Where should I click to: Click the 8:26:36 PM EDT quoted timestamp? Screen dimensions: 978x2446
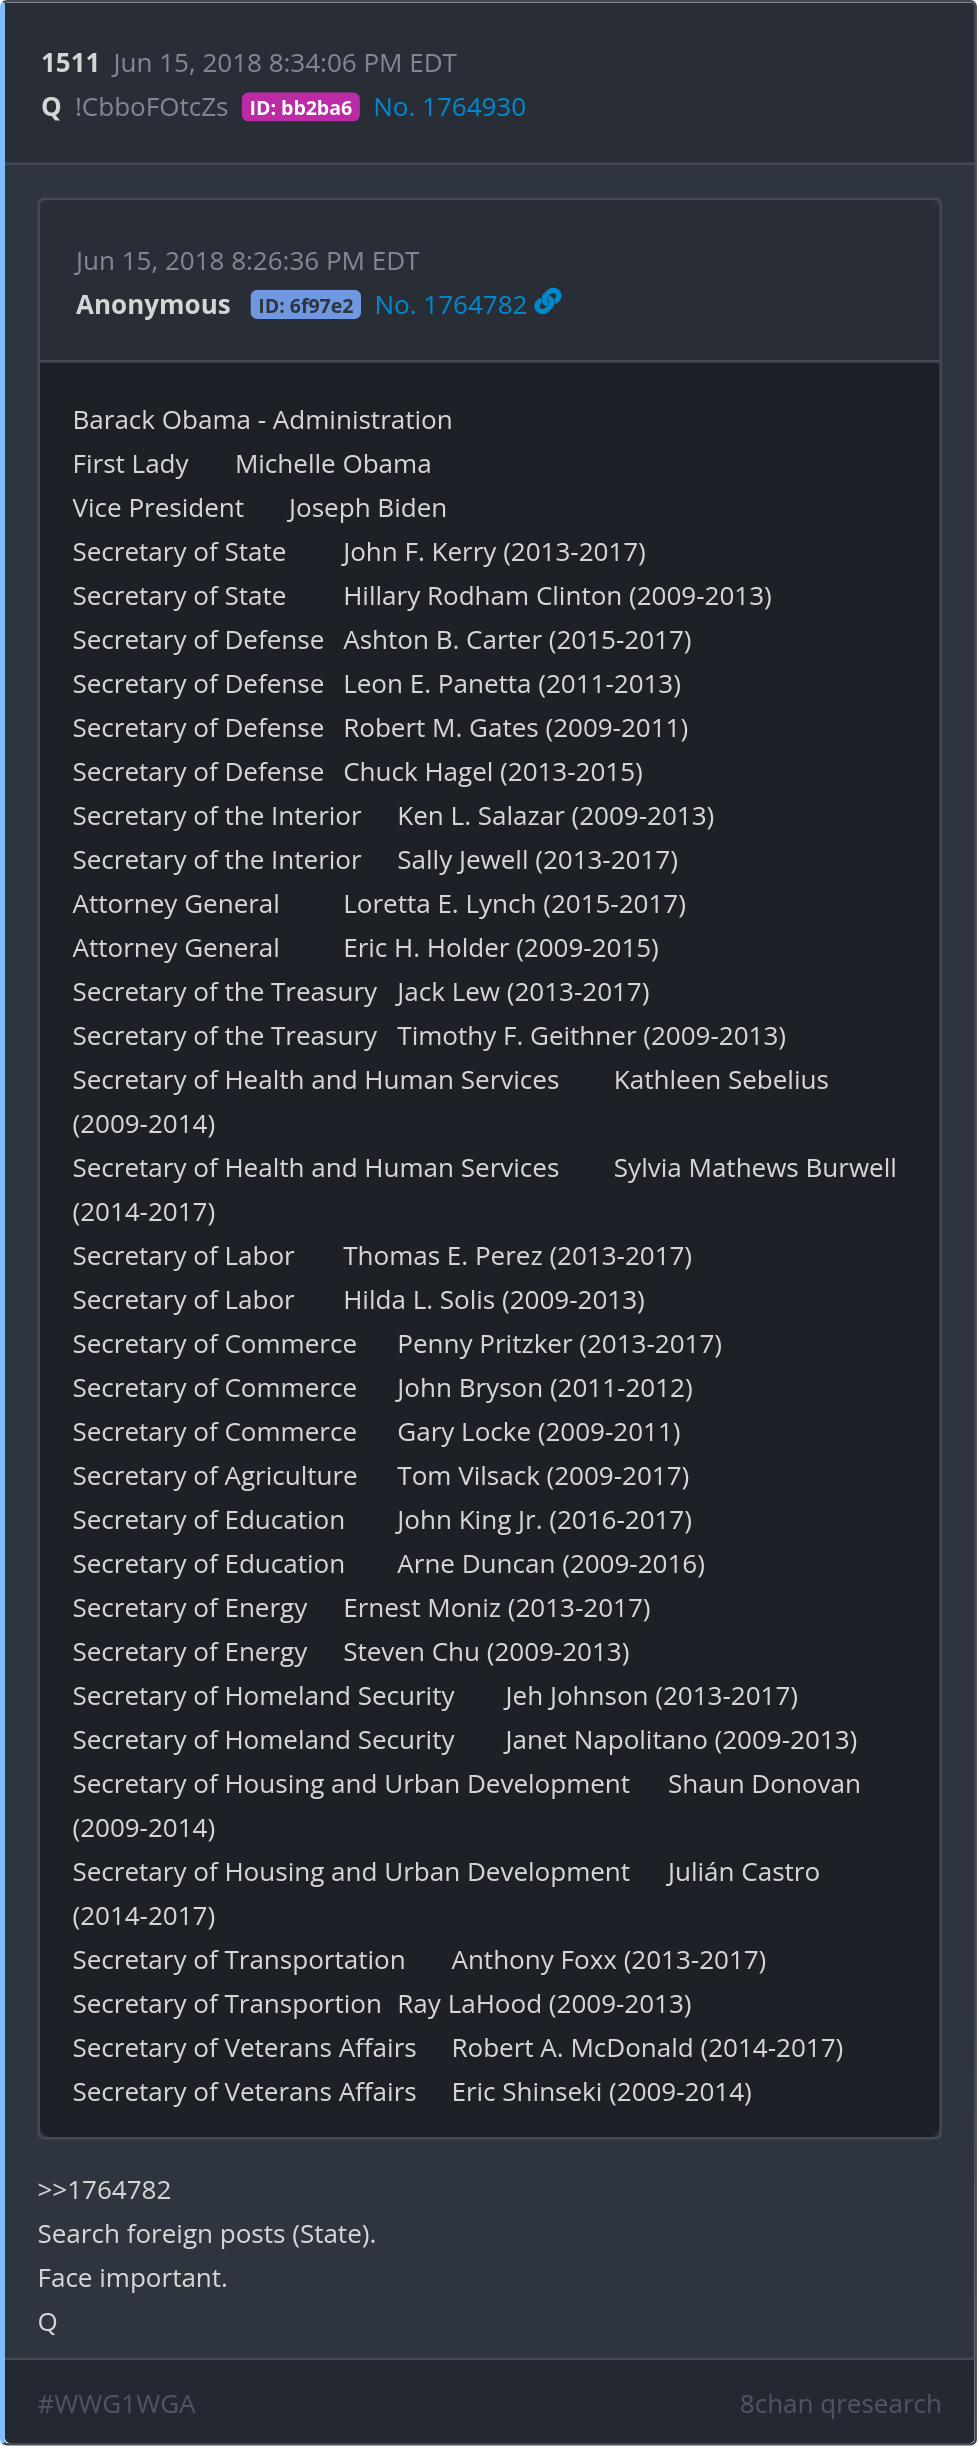(247, 261)
